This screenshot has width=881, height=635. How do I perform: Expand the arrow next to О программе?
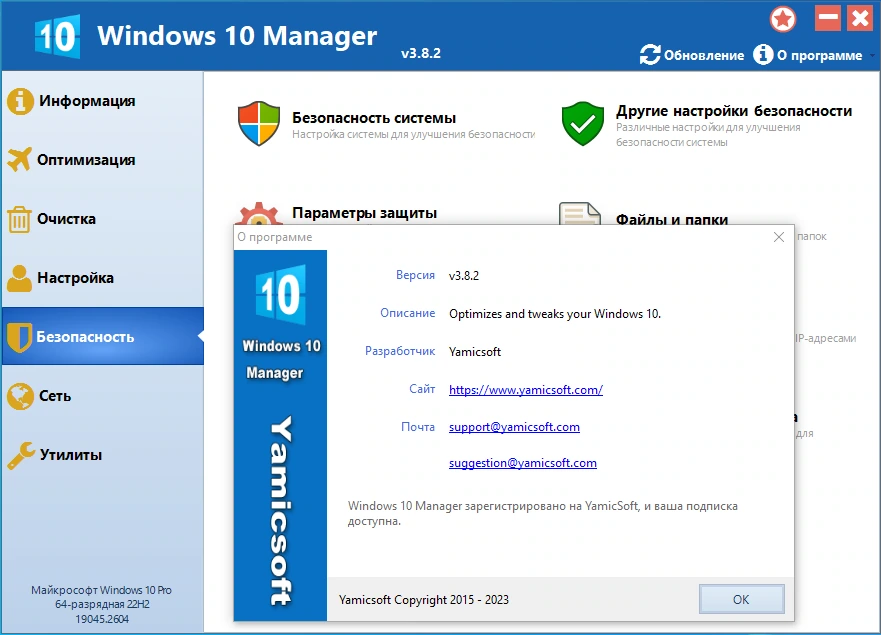click(x=872, y=56)
